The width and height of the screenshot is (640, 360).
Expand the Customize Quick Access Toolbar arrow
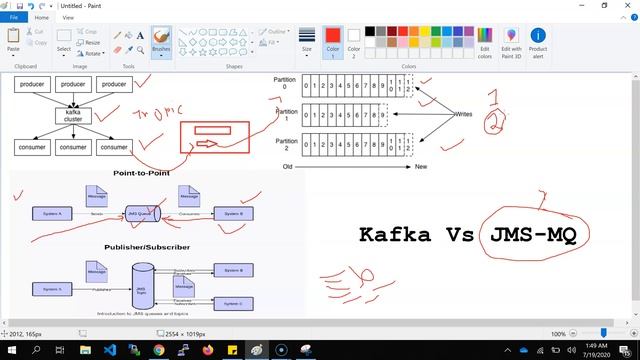pyautogui.click(x=51, y=6)
